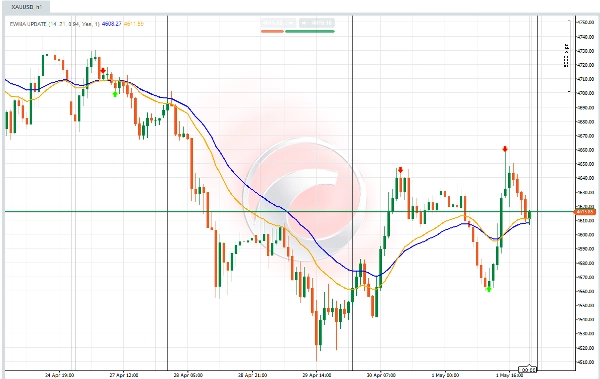Click the blue indicator value 4608.27
This screenshot has height=379, width=600.
[x=111, y=24]
